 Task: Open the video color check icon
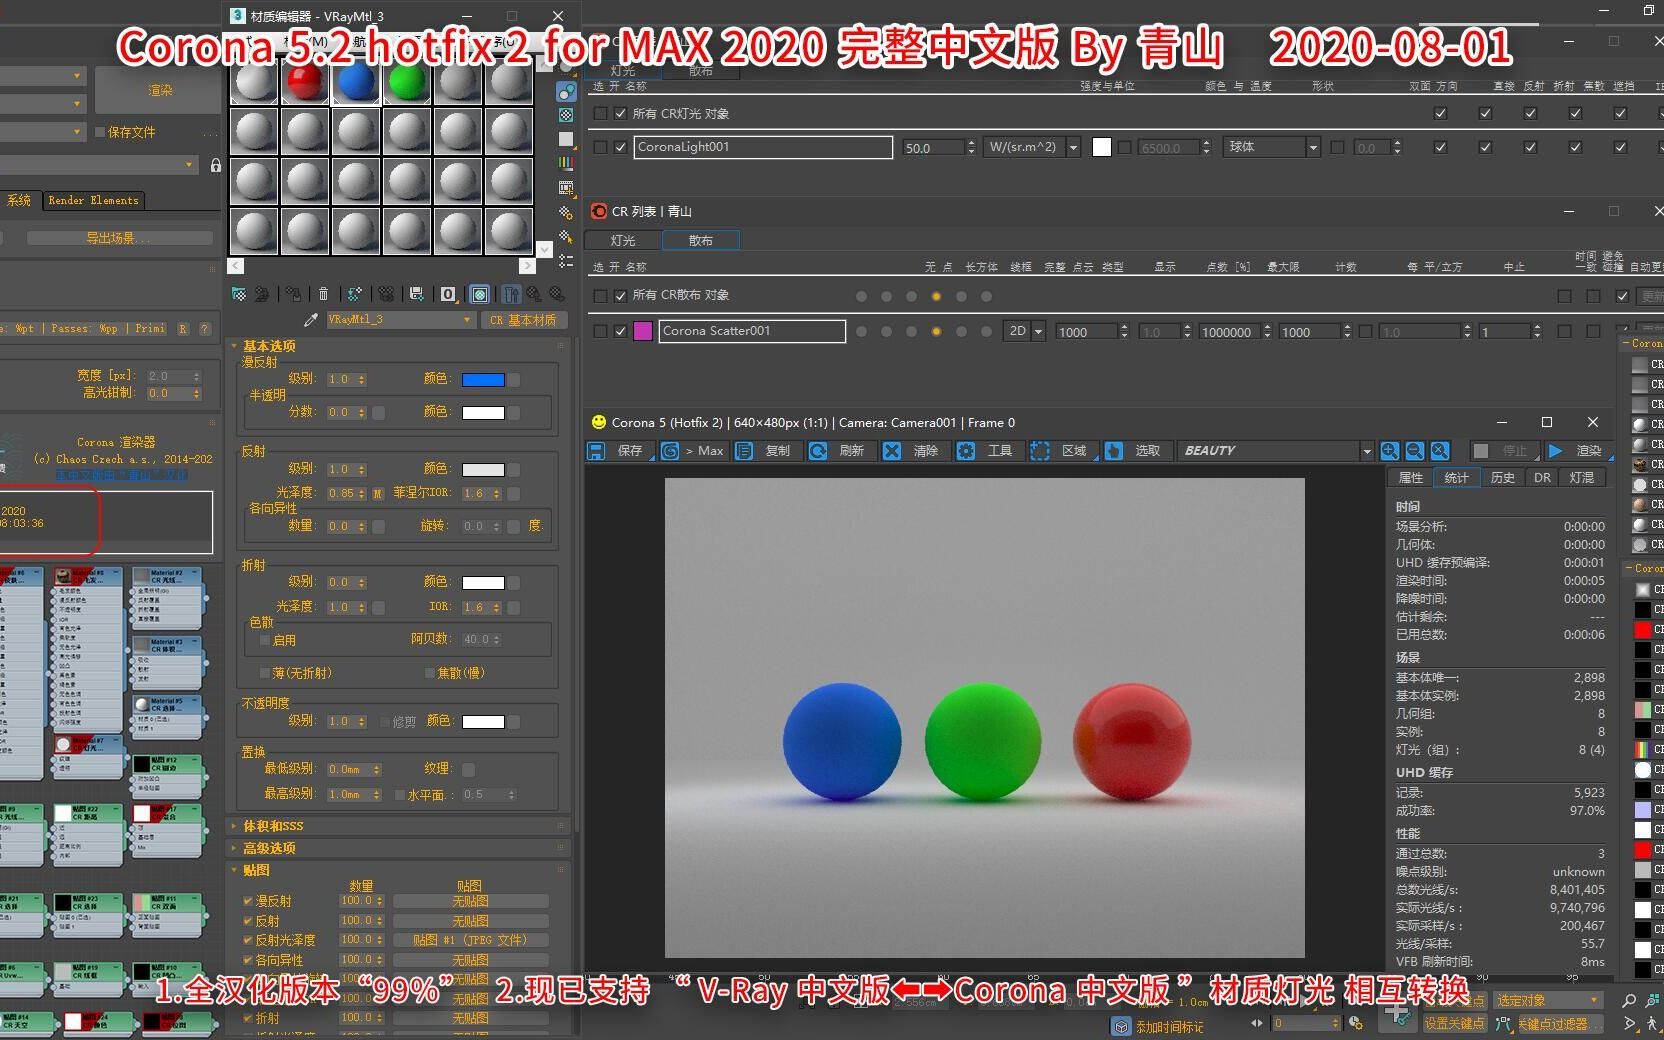pyautogui.click(x=566, y=163)
